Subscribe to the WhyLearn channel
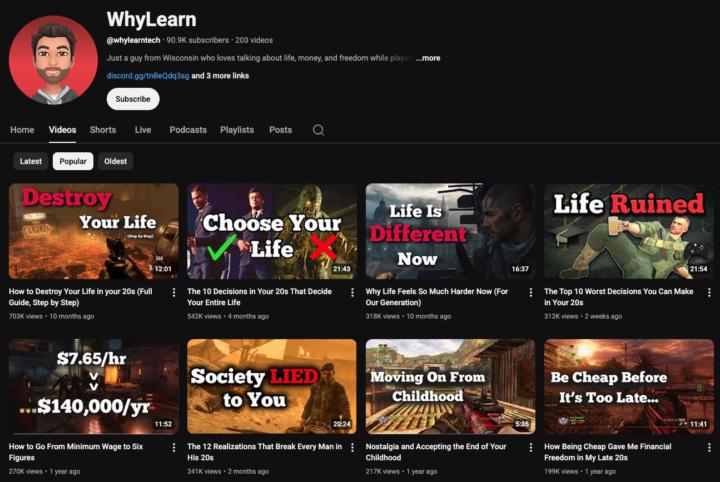Viewport: 720px width, 482px height. coord(133,99)
